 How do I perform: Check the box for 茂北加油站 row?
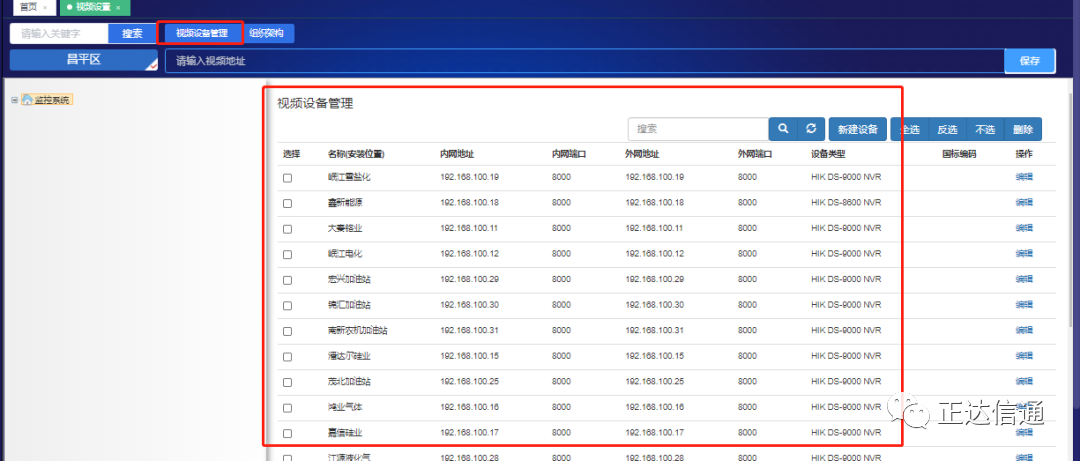(287, 382)
